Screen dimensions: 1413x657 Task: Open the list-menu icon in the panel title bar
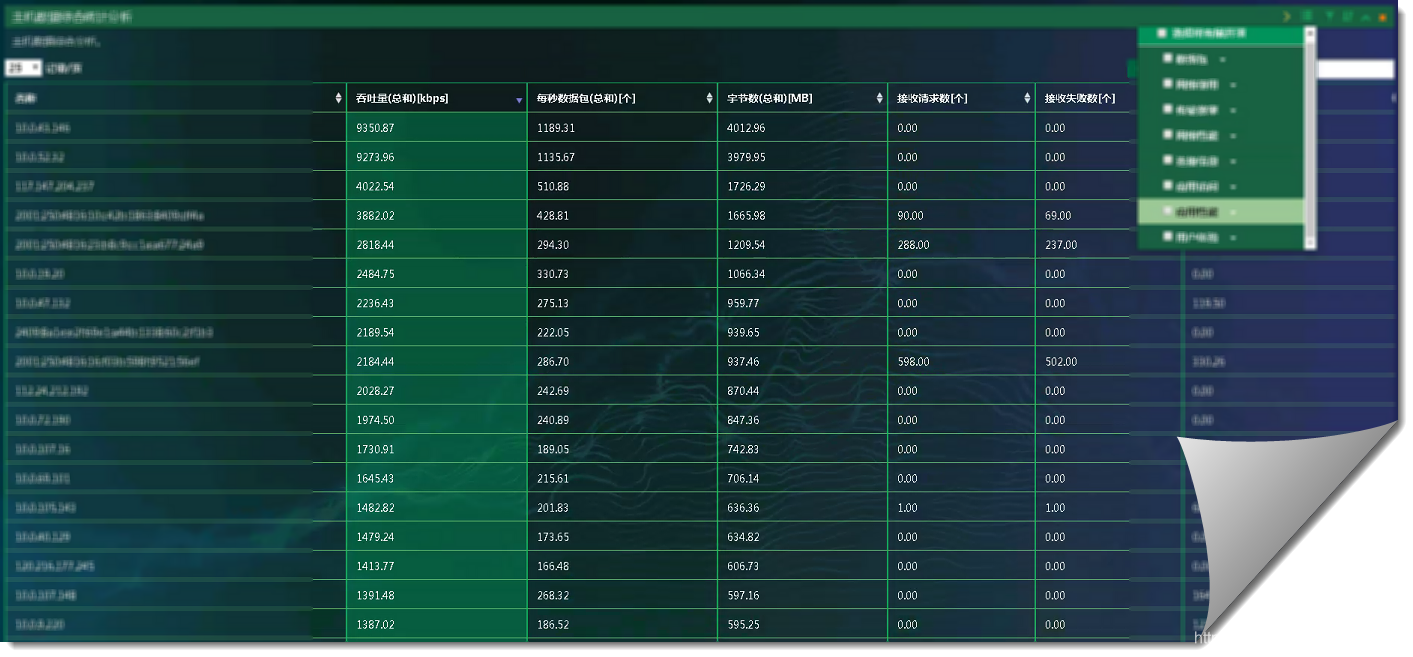[x=1308, y=17]
